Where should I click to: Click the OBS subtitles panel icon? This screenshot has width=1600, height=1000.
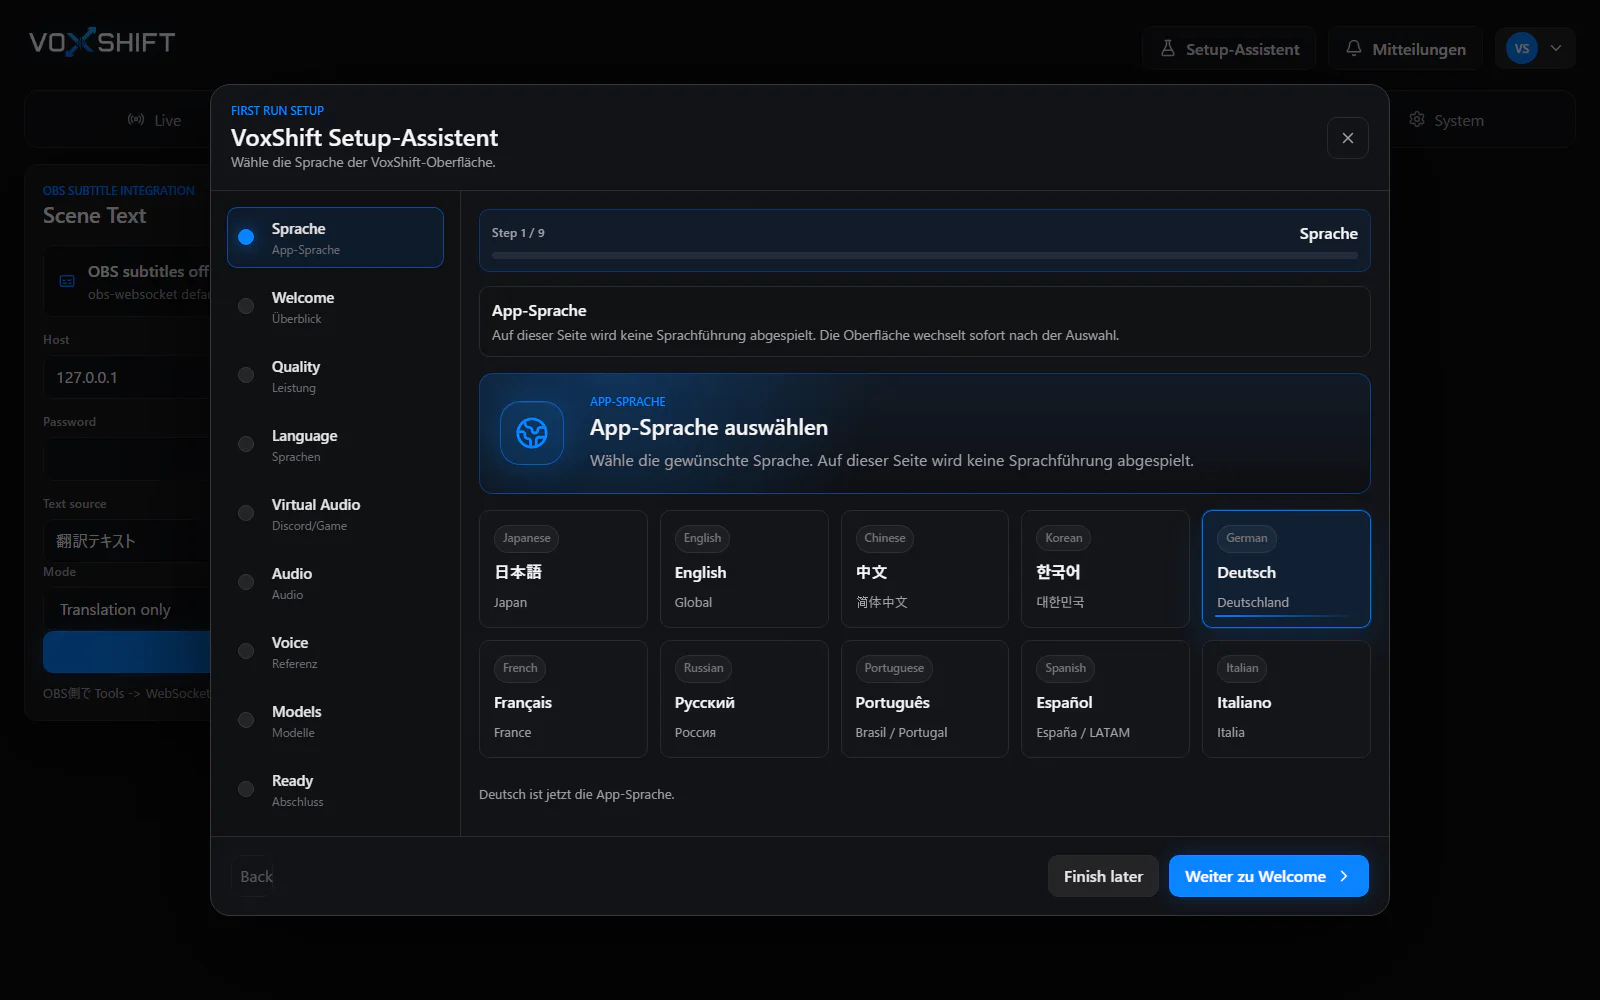tap(67, 282)
